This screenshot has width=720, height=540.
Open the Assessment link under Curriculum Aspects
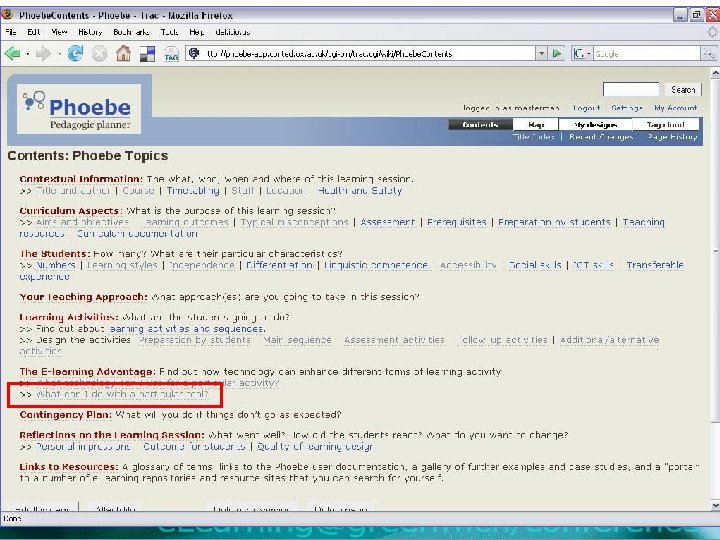pyautogui.click(x=388, y=222)
